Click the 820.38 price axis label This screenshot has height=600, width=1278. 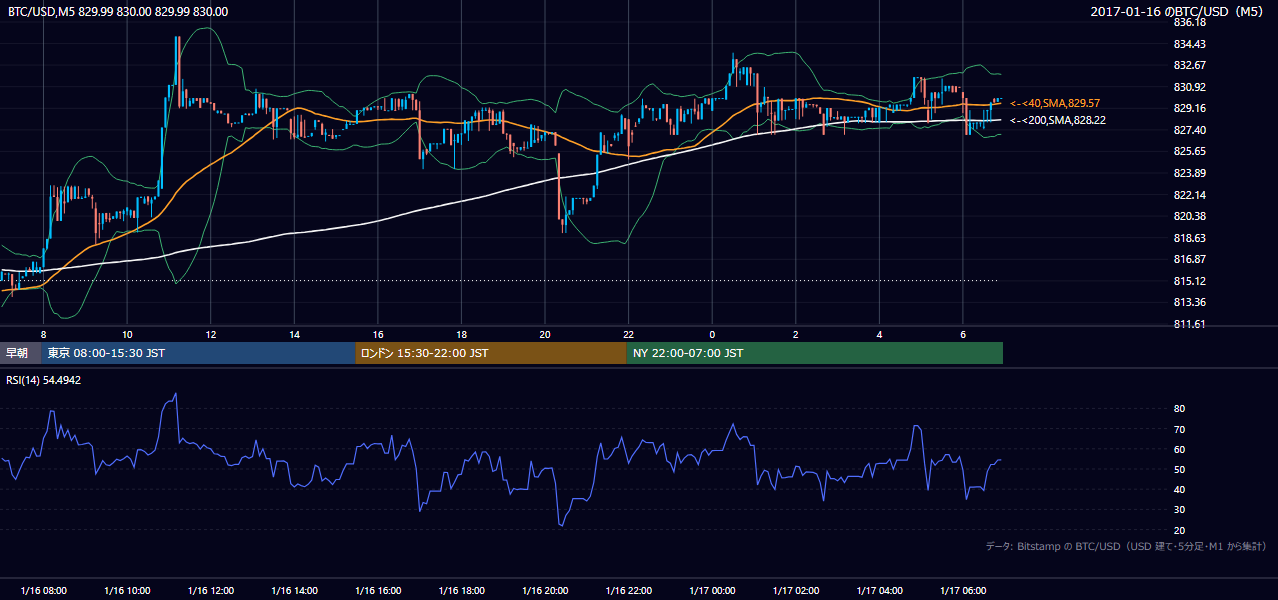pos(1189,216)
